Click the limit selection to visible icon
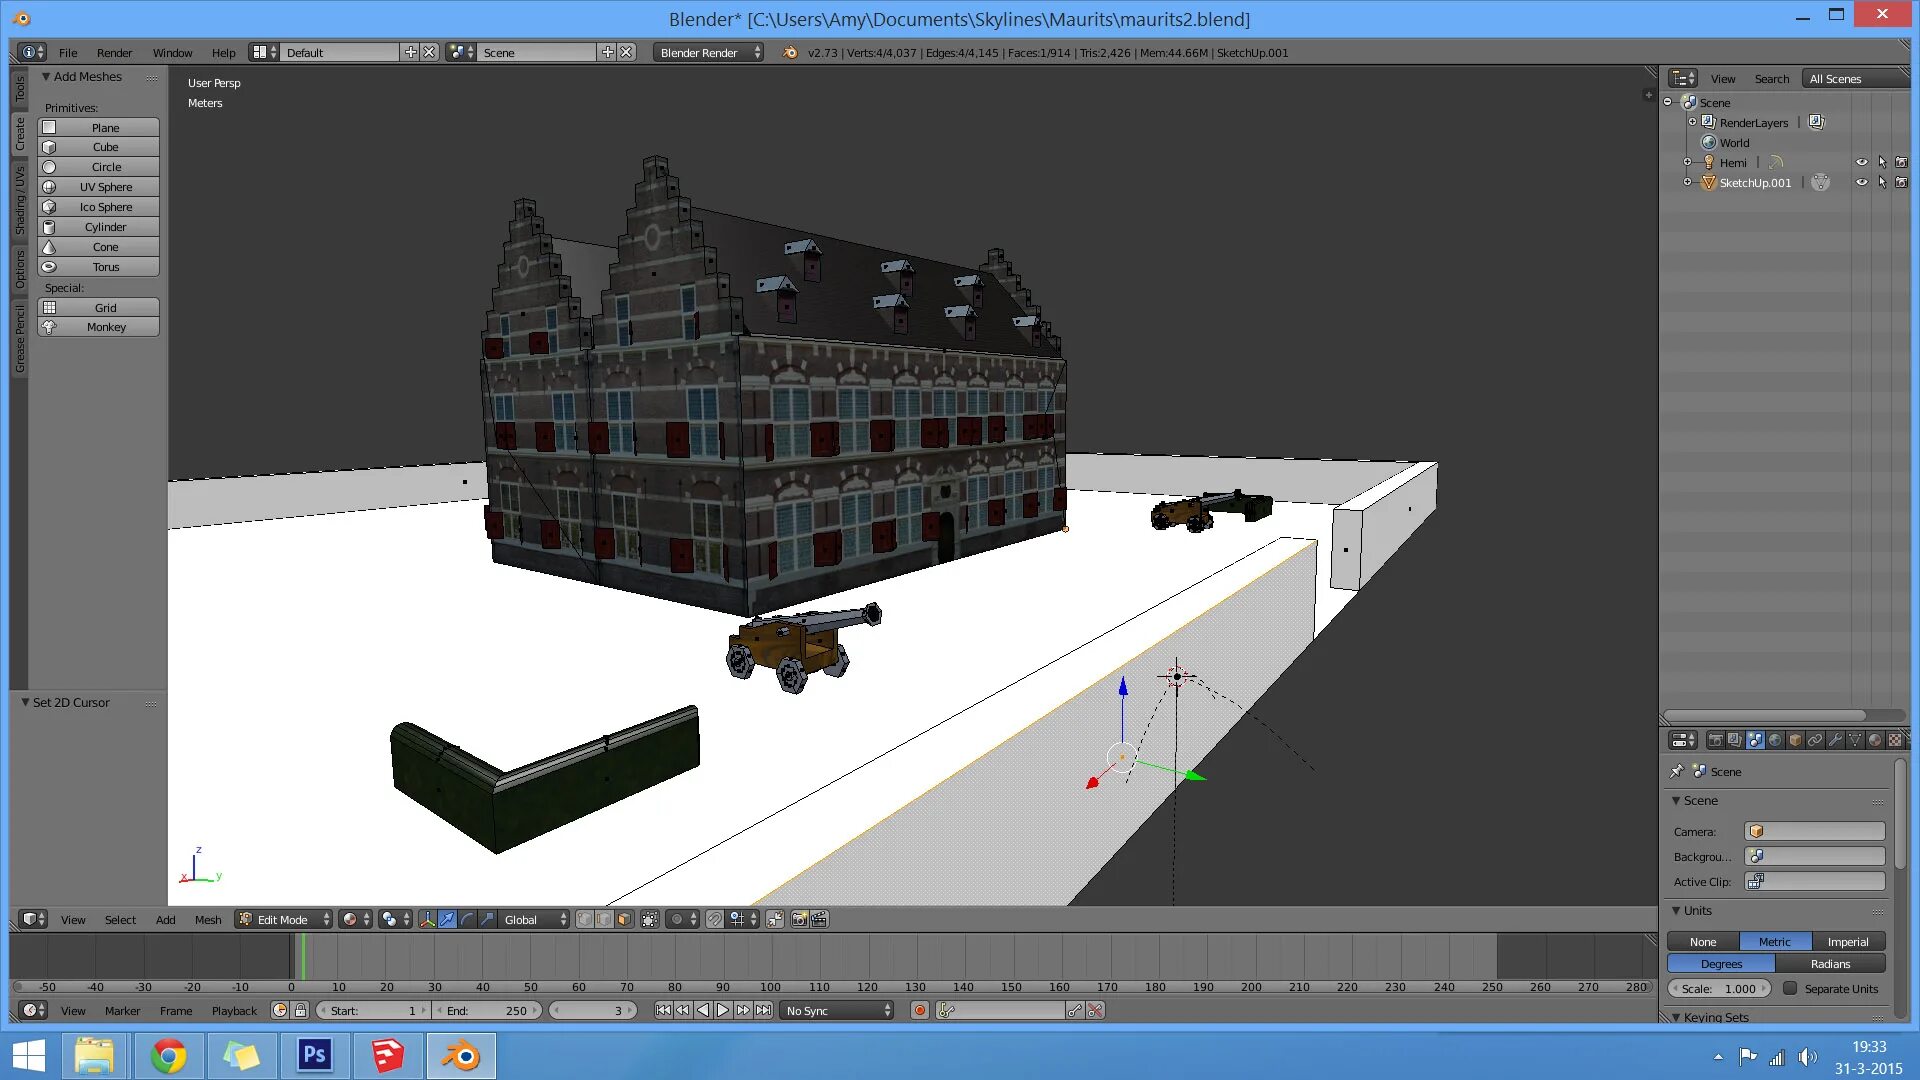1920x1080 pixels. pyautogui.click(x=650, y=919)
